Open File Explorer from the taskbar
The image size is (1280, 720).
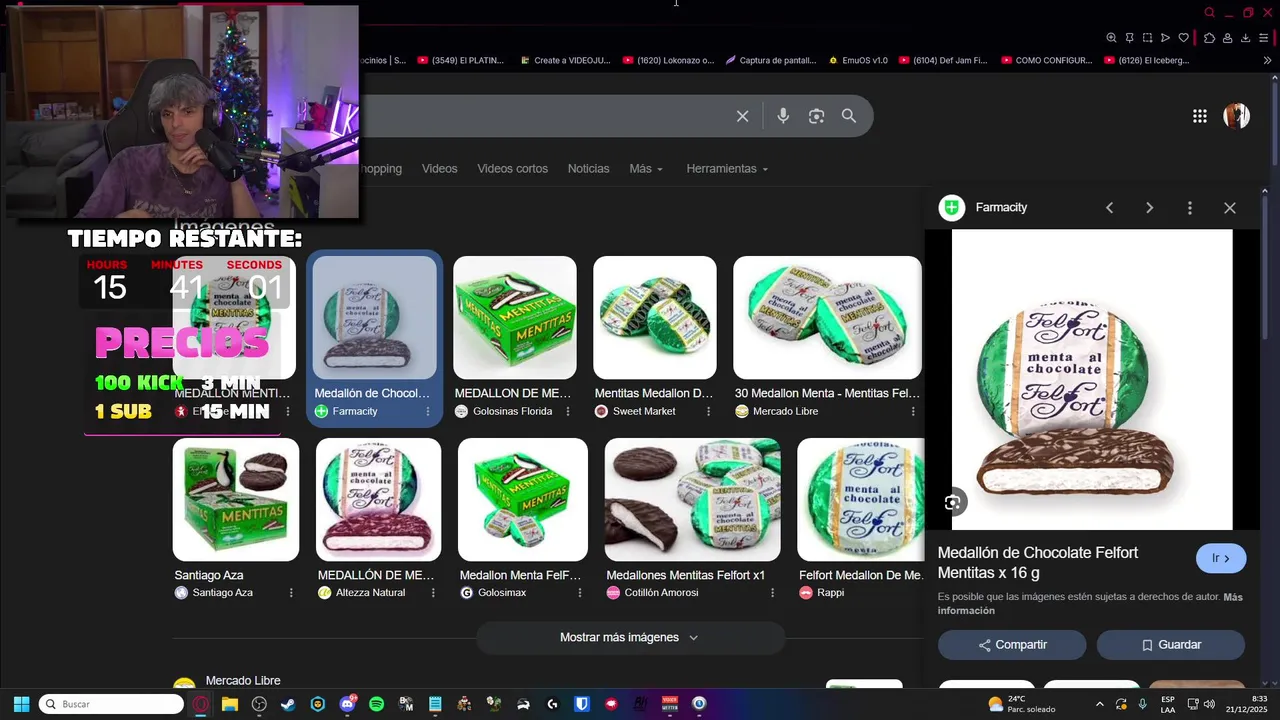click(229, 704)
